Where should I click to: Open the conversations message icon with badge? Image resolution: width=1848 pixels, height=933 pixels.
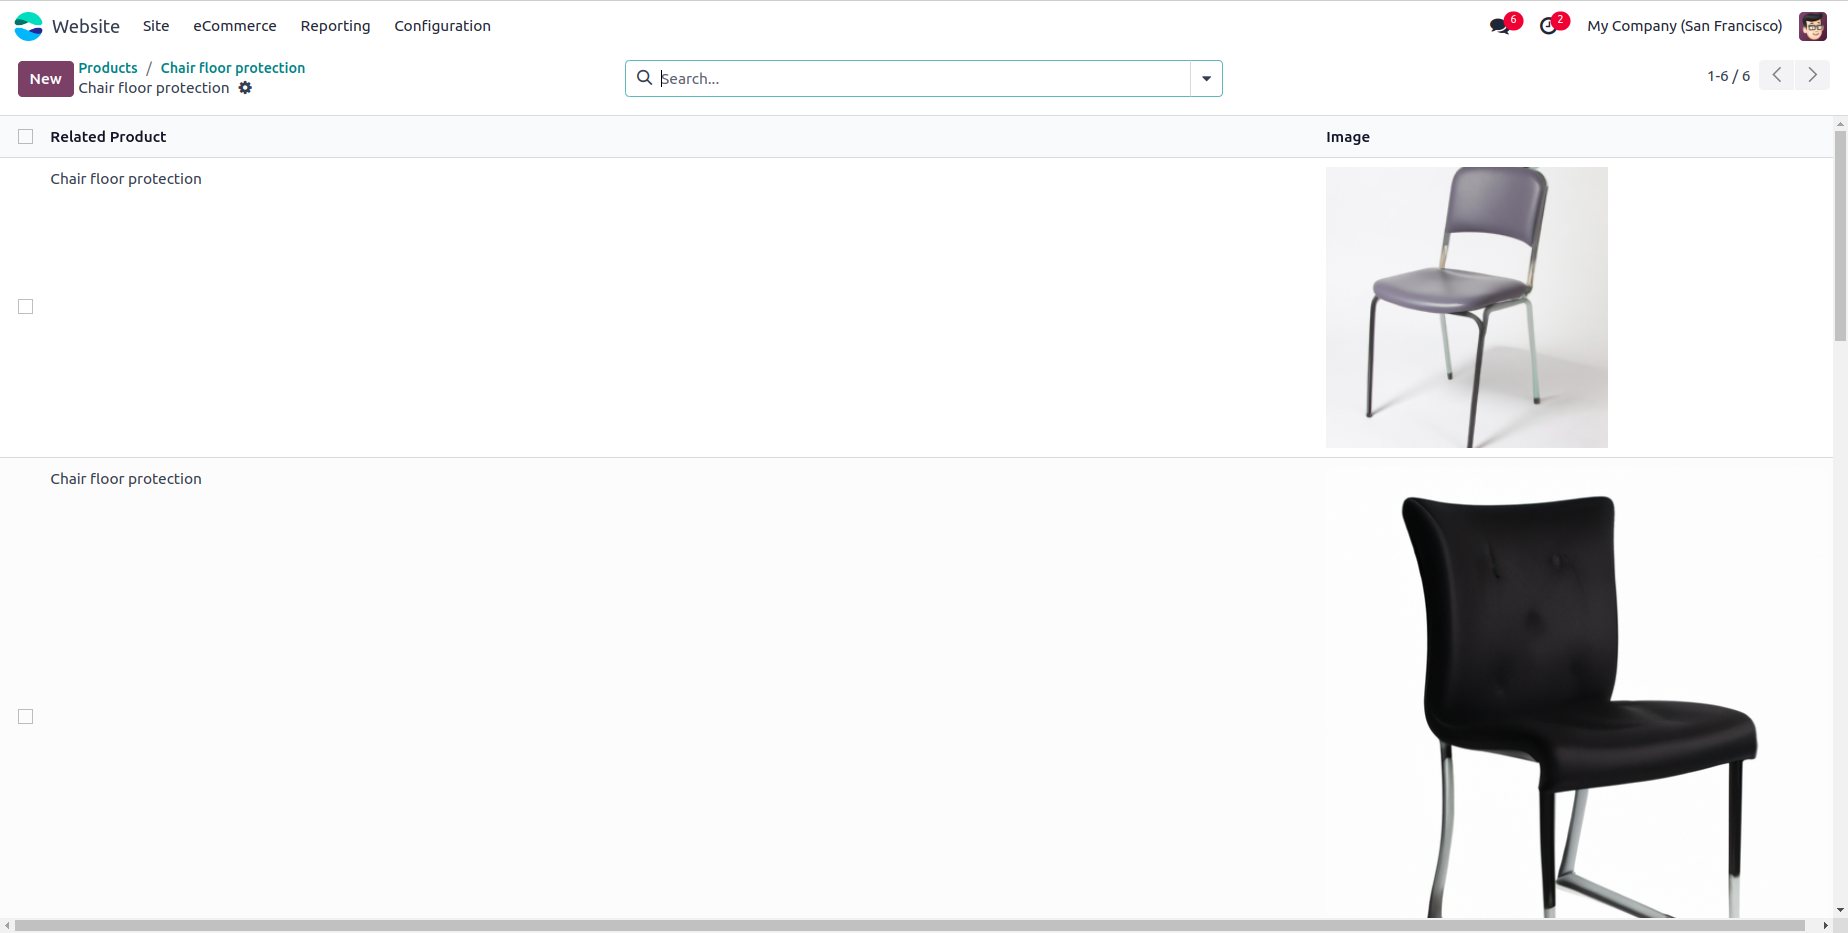(1503, 25)
